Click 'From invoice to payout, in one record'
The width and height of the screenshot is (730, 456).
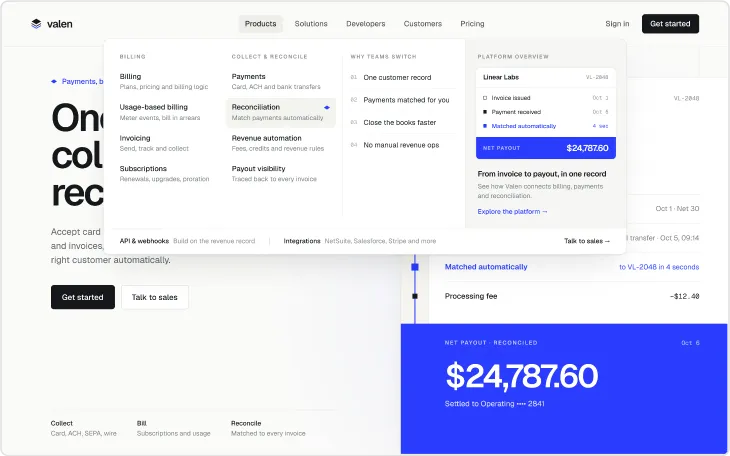click(x=541, y=174)
